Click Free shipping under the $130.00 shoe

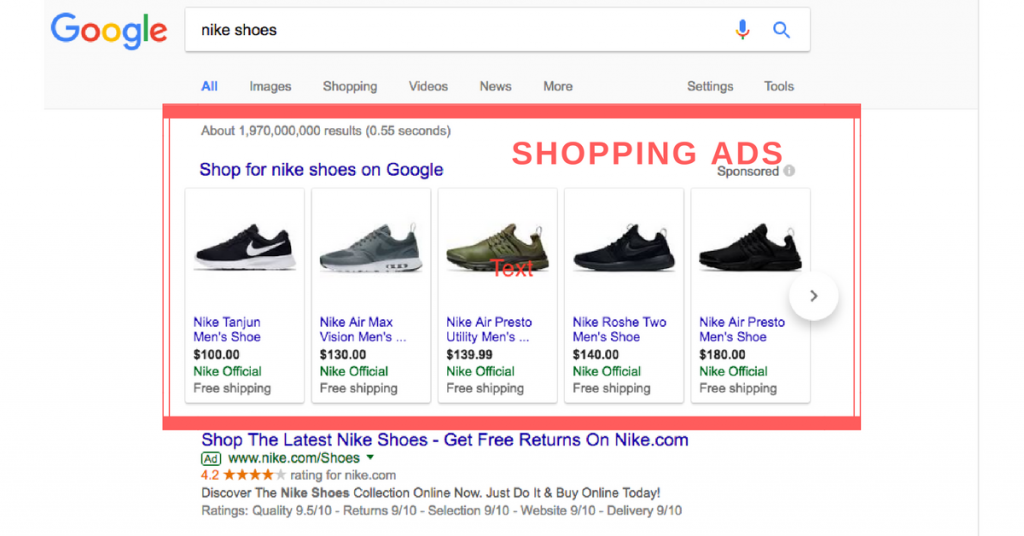pyautogui.click(x=359, y=388)
